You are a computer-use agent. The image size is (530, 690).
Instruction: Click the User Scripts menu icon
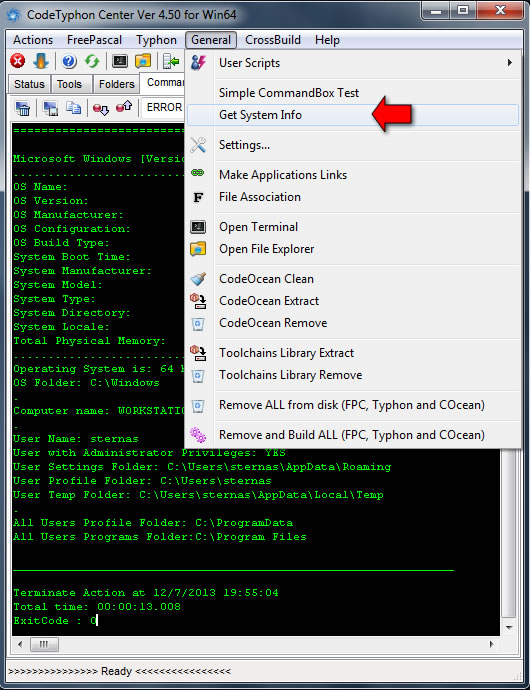199,63
